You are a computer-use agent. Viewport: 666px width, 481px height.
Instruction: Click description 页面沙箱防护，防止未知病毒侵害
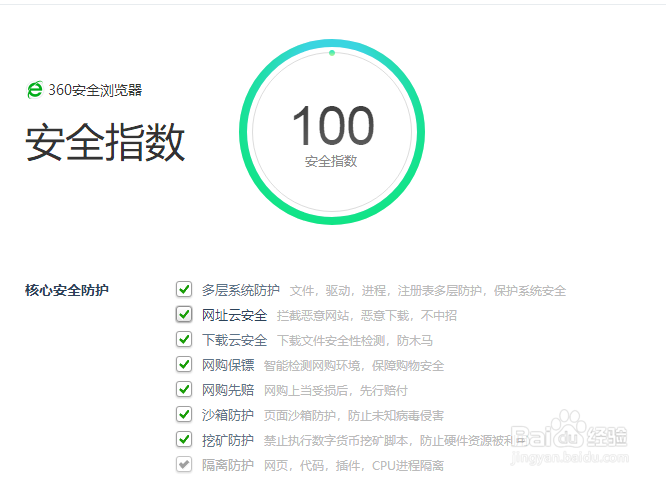tap(354, 416)
